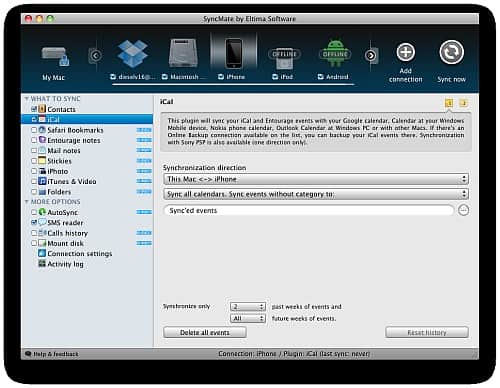Click the second yellow icon above description

[463, 103]
